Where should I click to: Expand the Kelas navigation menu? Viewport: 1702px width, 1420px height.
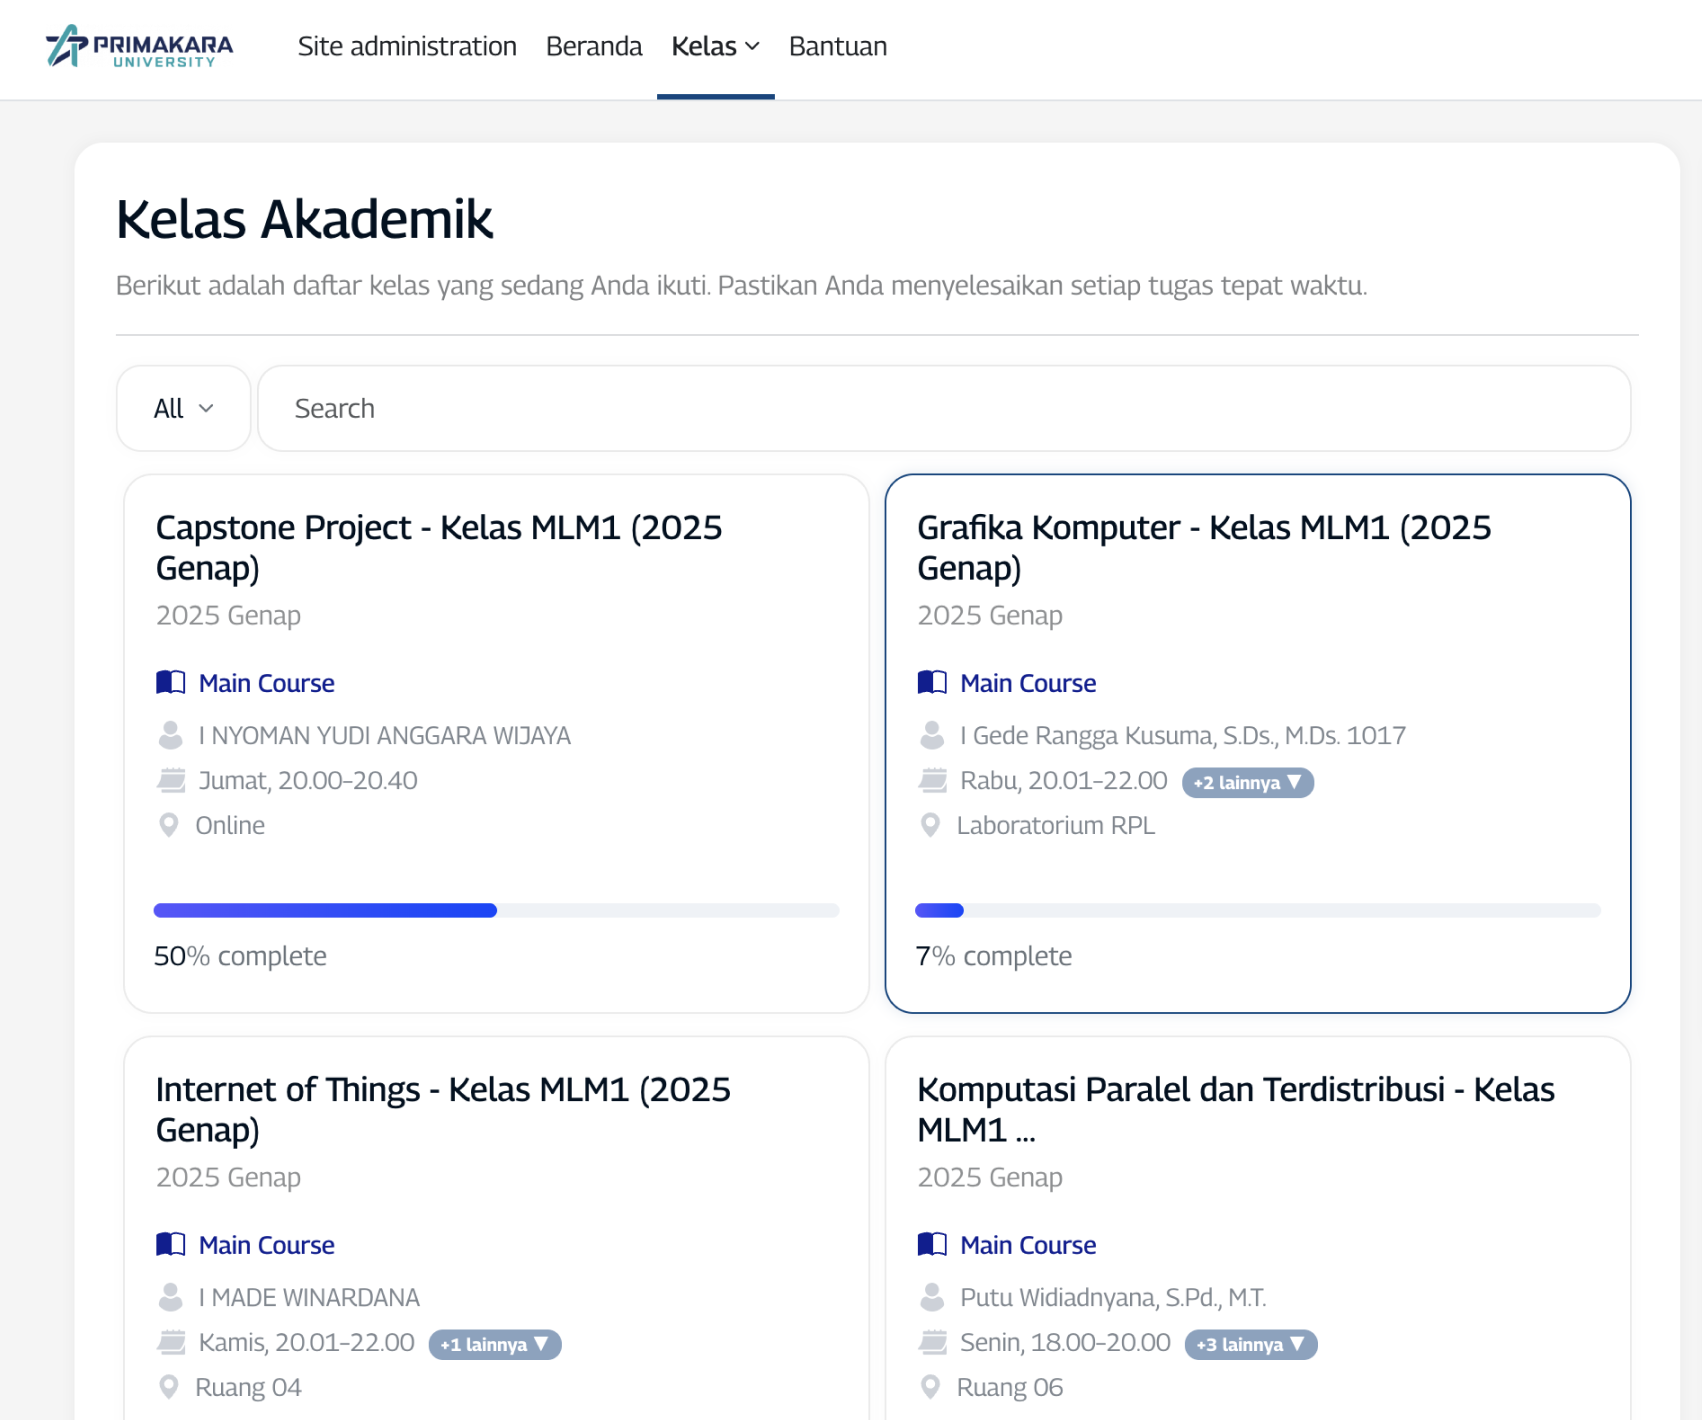tap(716, 47)
